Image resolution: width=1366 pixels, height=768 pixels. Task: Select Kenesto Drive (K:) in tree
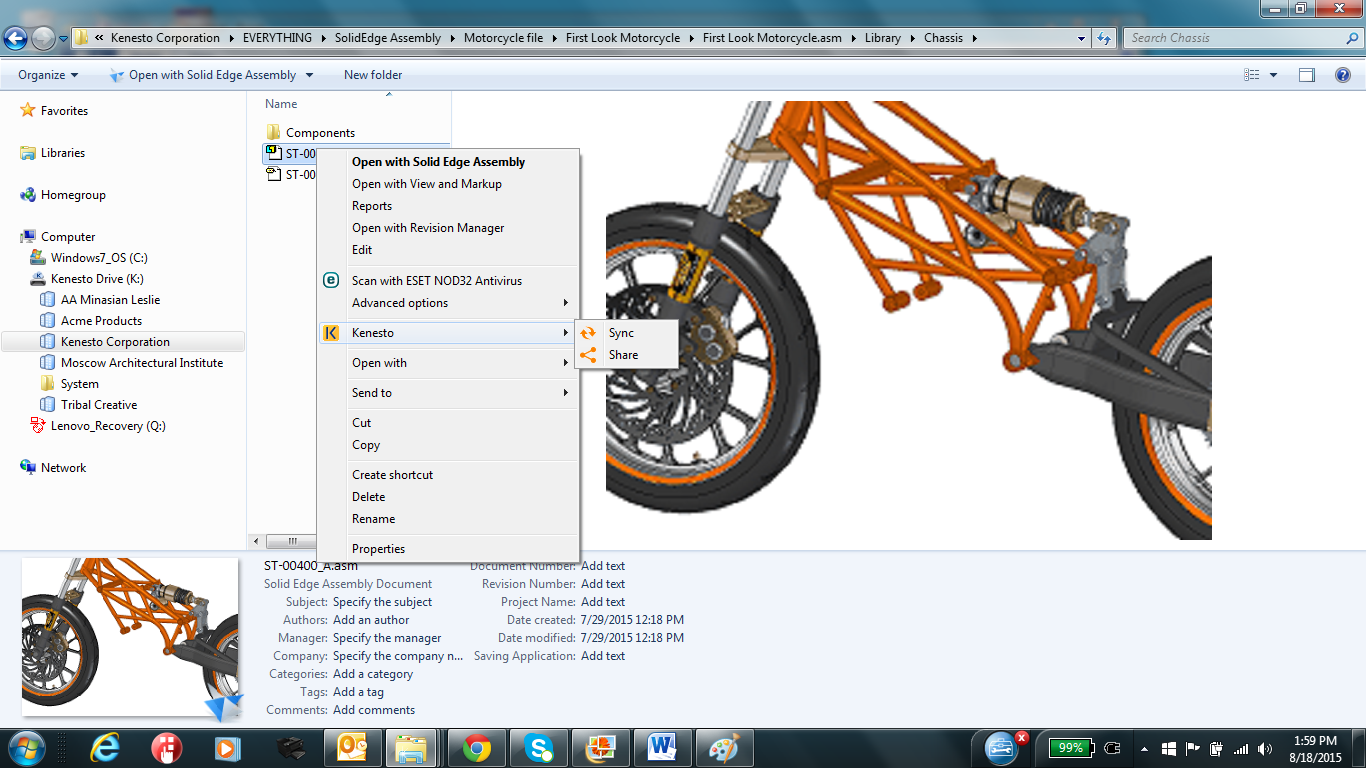click(97, 279)
